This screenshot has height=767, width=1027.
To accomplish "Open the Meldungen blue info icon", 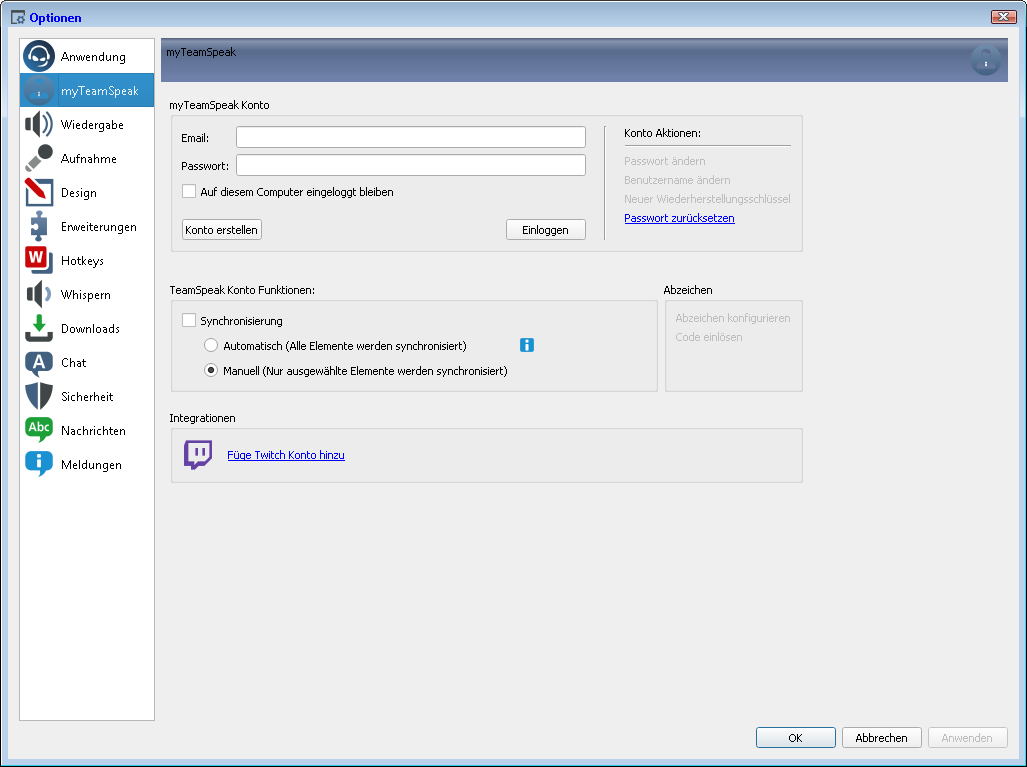I will [39, 464].
